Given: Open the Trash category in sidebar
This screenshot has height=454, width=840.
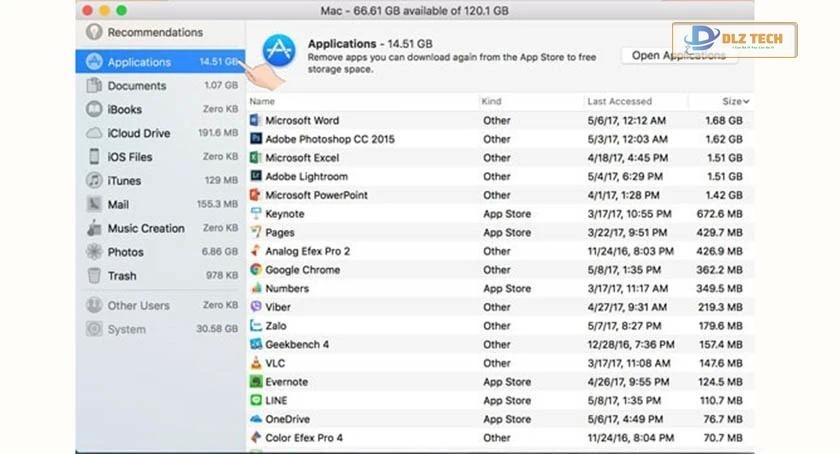Looking at the screenshot, I should click(122, 276).
